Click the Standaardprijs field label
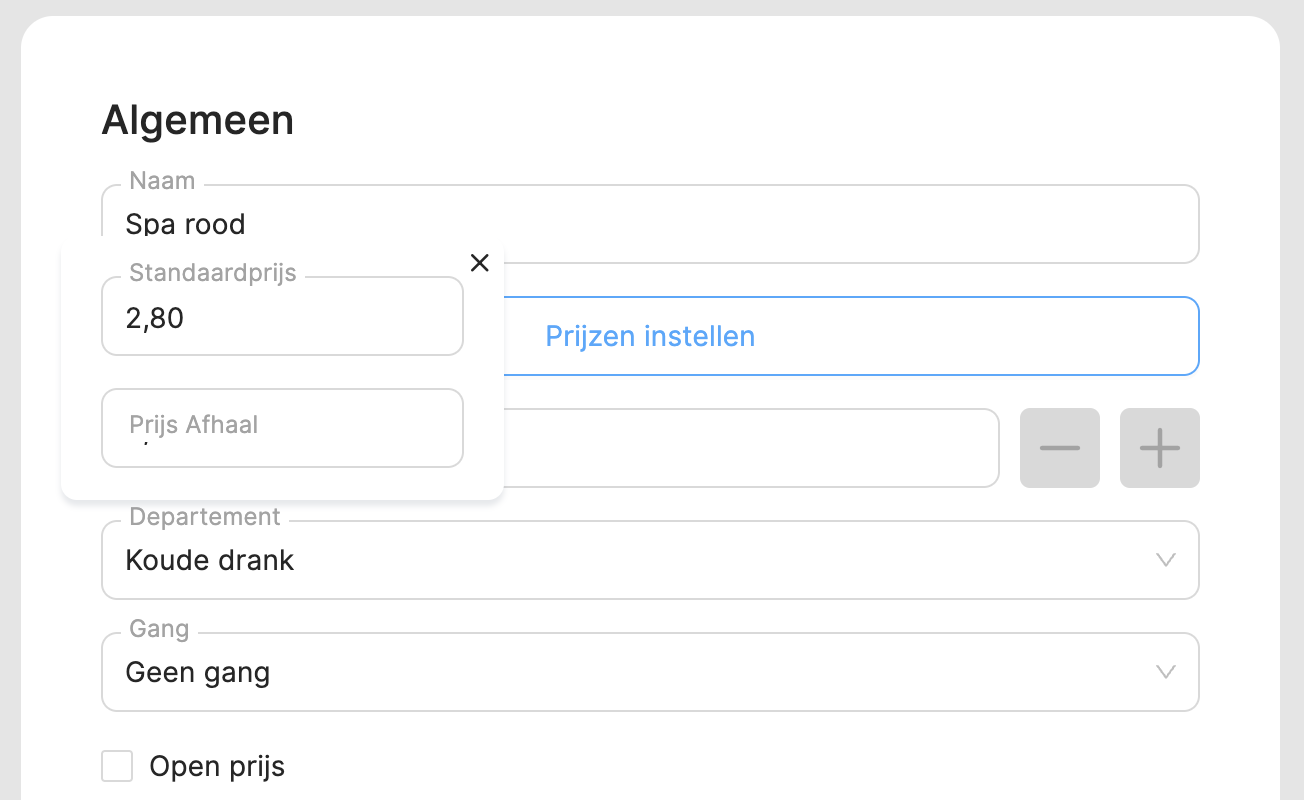Image resolution: width=1304 pixels, height=800 pixels. click(213, 273)
